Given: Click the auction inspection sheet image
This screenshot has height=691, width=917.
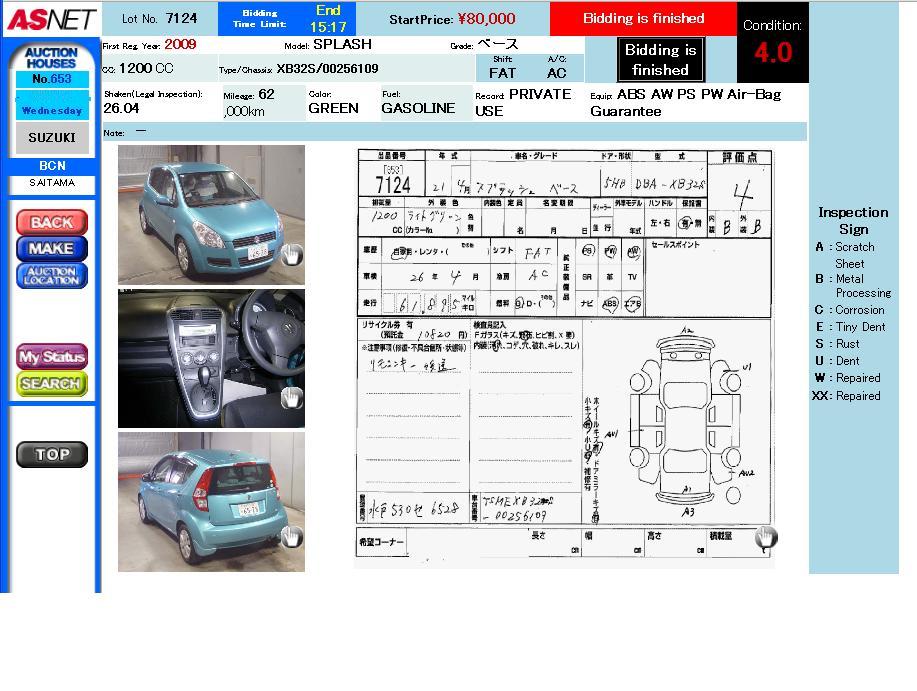Looking at the screenshot, I should coord(565,355).
